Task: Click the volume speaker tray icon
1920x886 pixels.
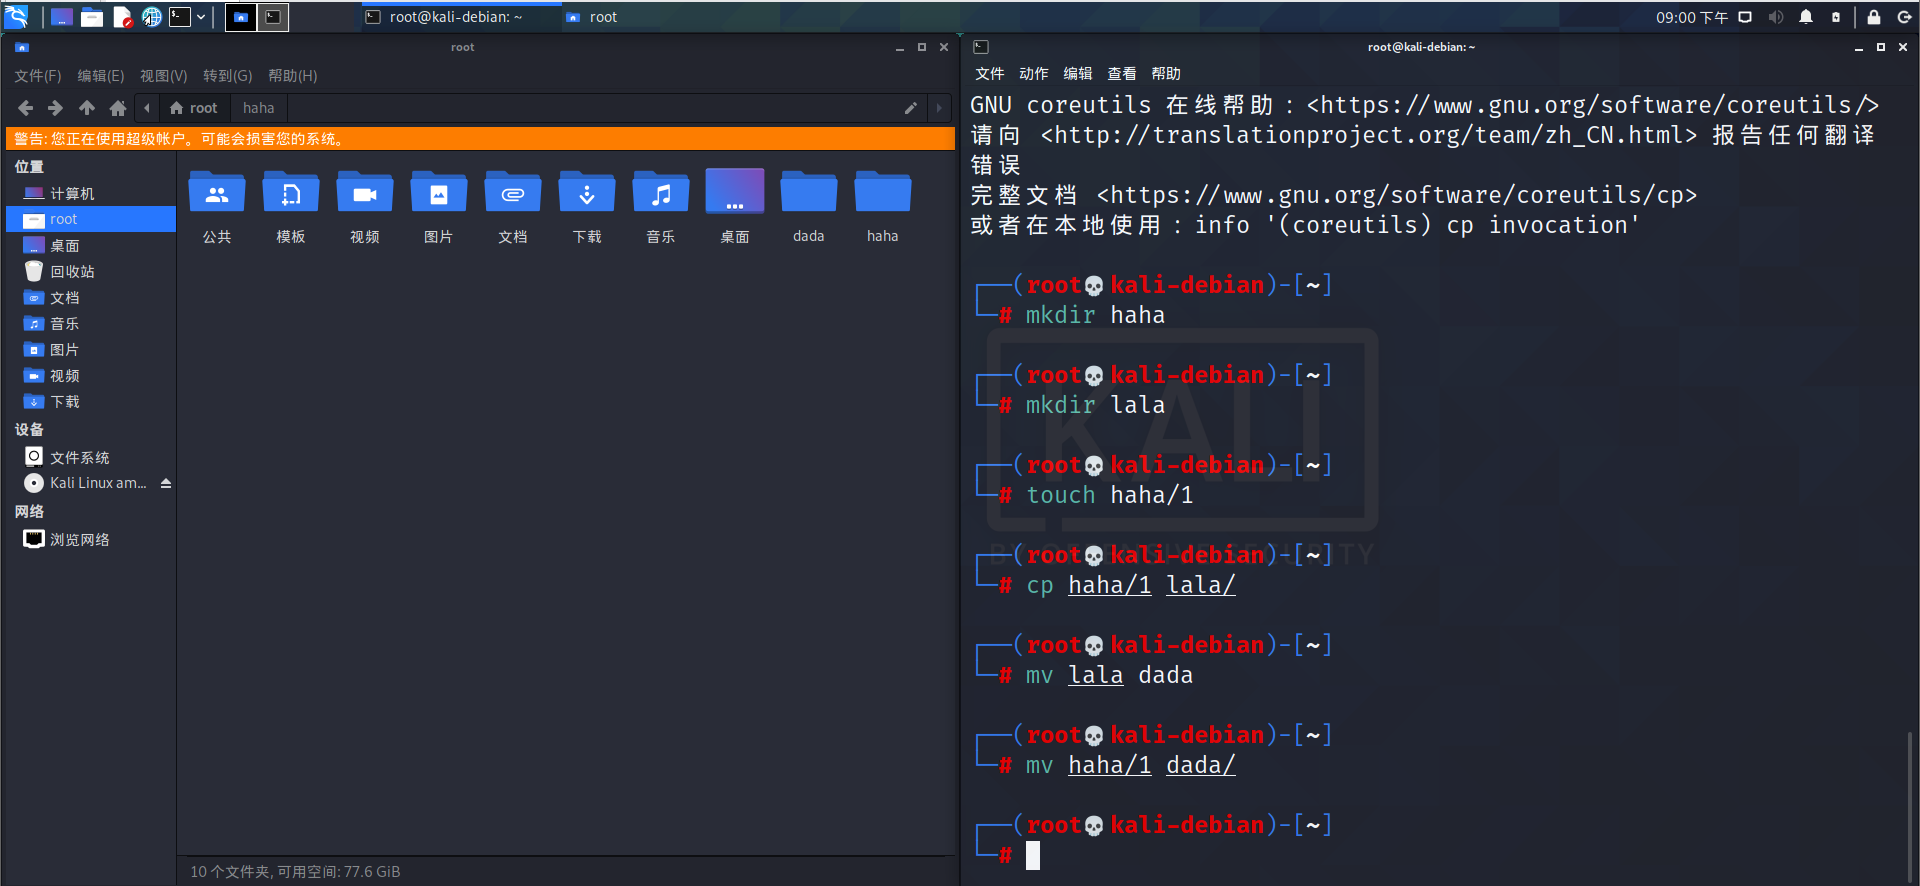Action: tap(1776, 17)
